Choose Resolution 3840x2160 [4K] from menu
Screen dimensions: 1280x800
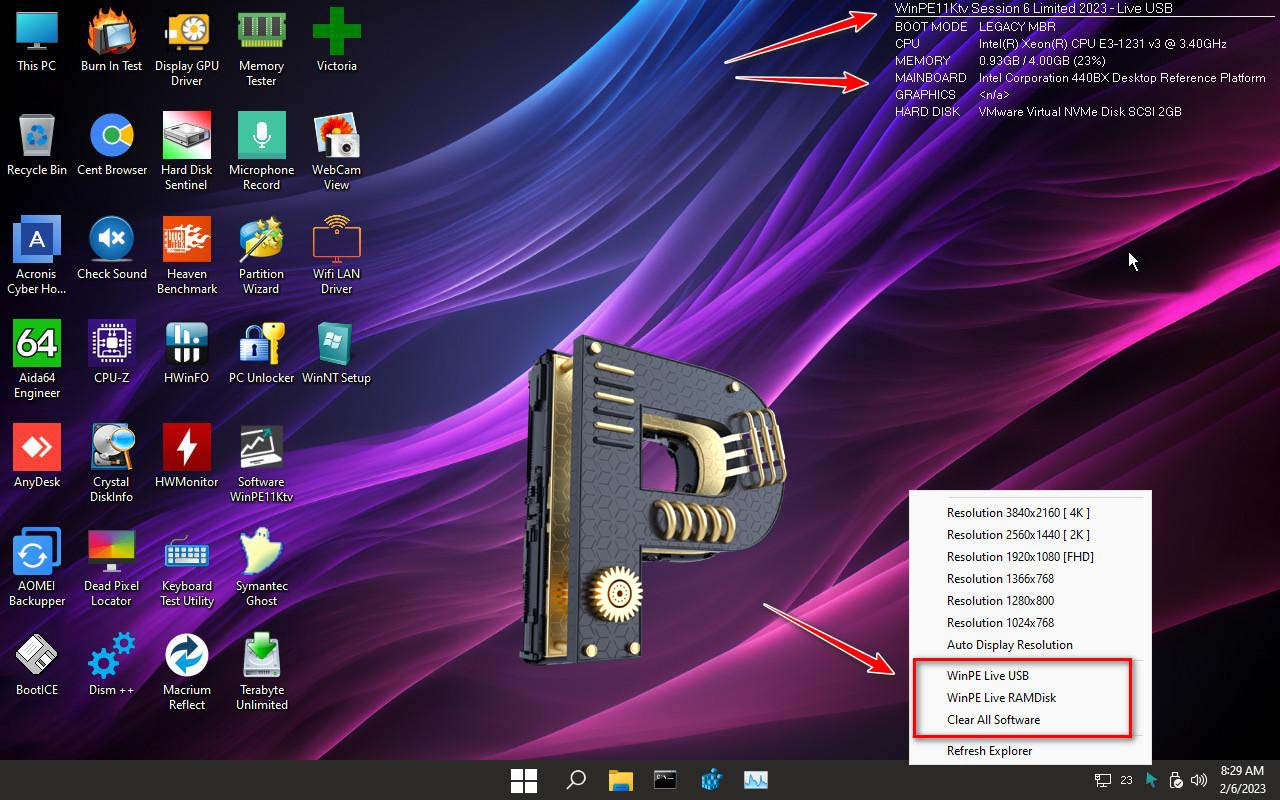(1018, 513)
